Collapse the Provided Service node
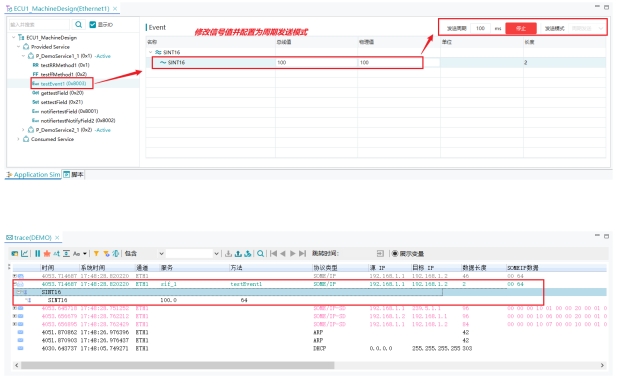Screen dimensions: 620x383 18,47
